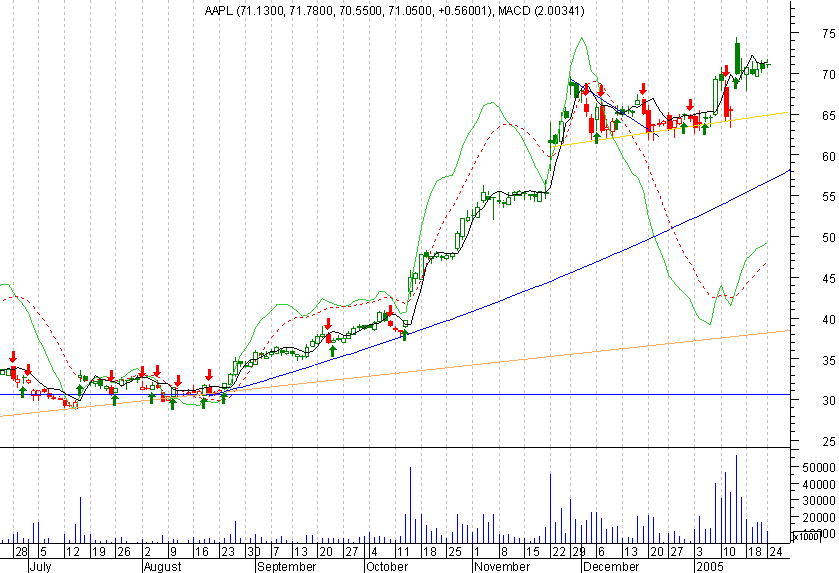Select the November month label
Viewport: 839px width, 573px height.
[502, 567]
